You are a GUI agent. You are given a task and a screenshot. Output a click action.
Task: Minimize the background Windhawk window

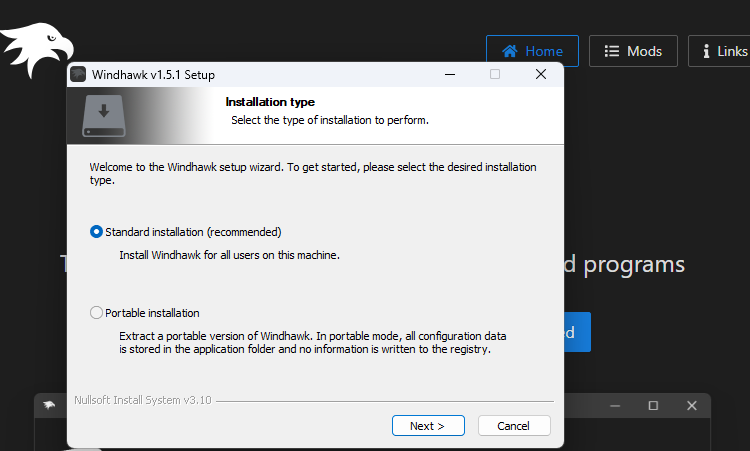[x=615, y=406]
